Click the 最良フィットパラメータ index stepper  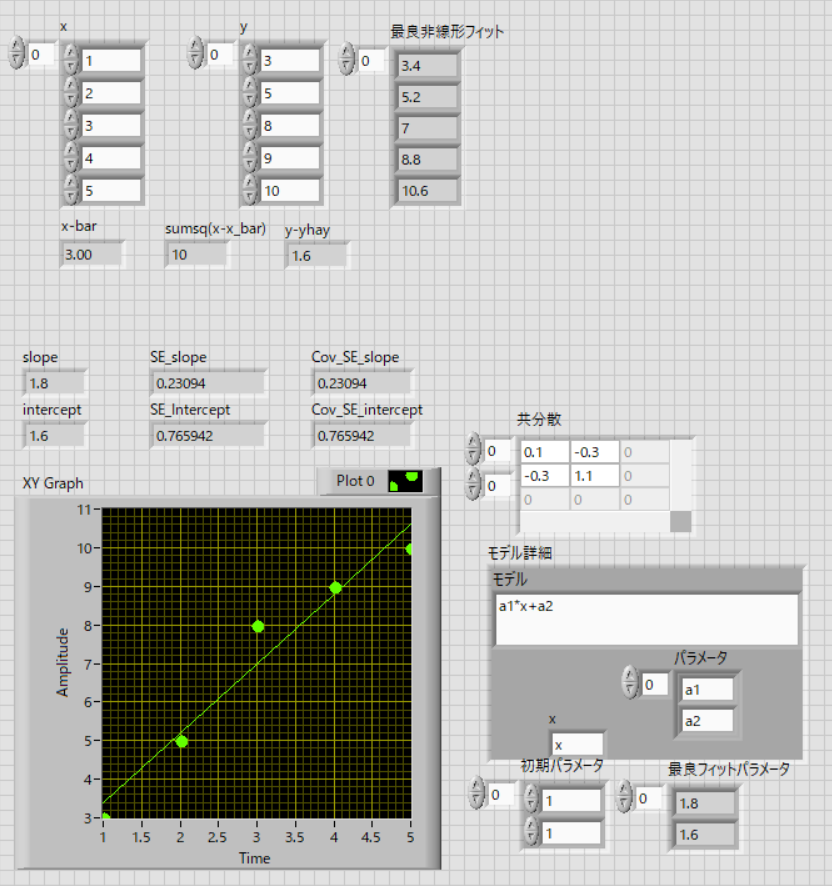[x=627, y=798]
